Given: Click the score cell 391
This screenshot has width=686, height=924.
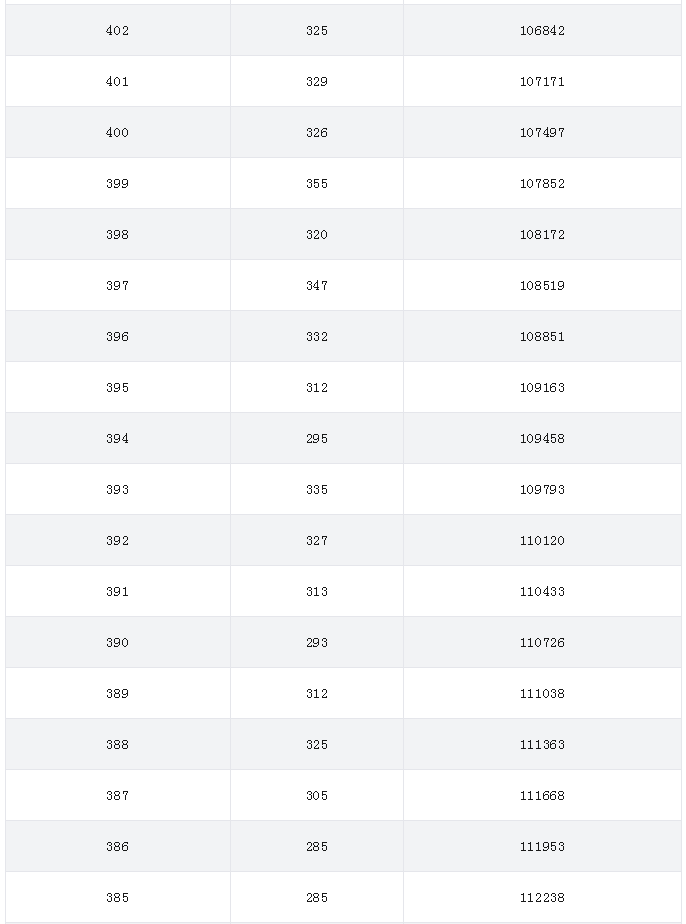Looking at the screenshot, I should [x=117, y=591].
